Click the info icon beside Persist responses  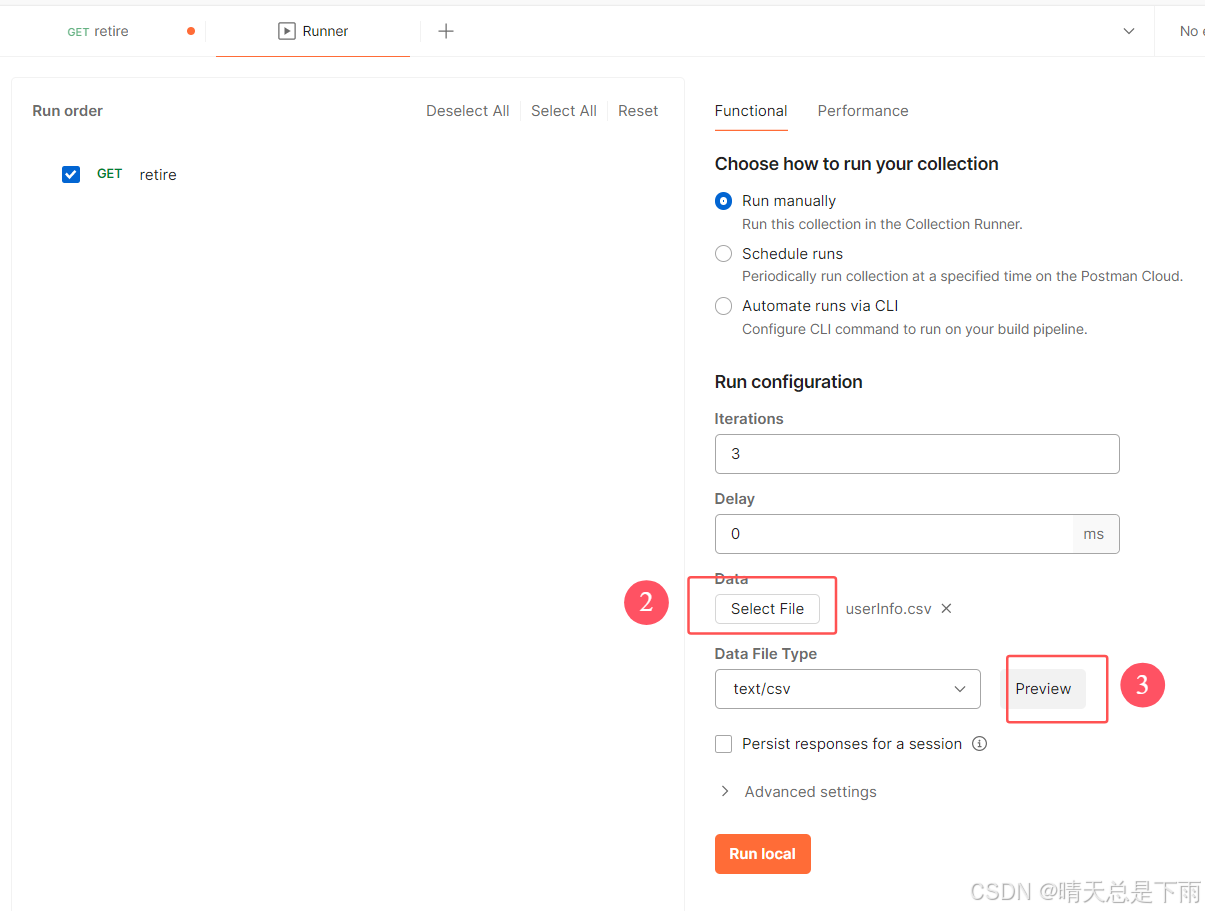point(979,743)
